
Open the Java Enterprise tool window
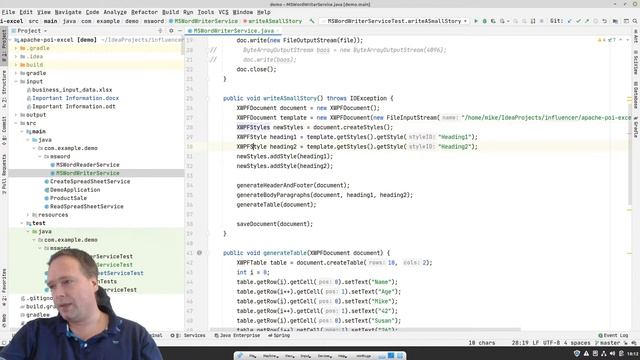237,335
